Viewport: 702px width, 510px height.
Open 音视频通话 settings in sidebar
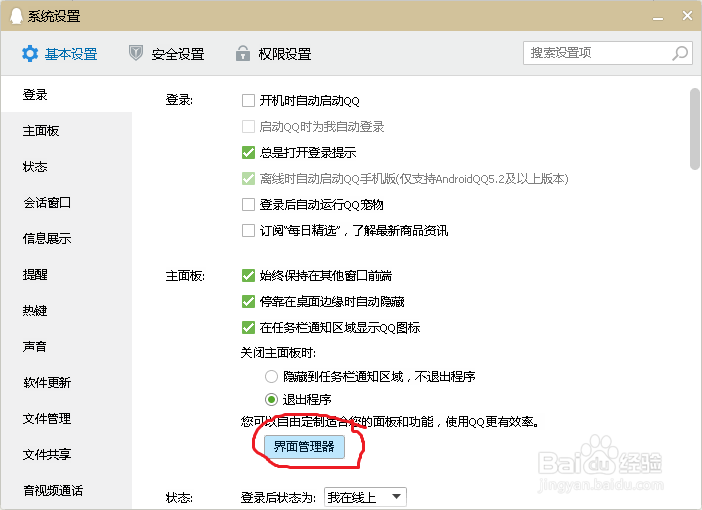pyautogui.click(x=67, y=491)
